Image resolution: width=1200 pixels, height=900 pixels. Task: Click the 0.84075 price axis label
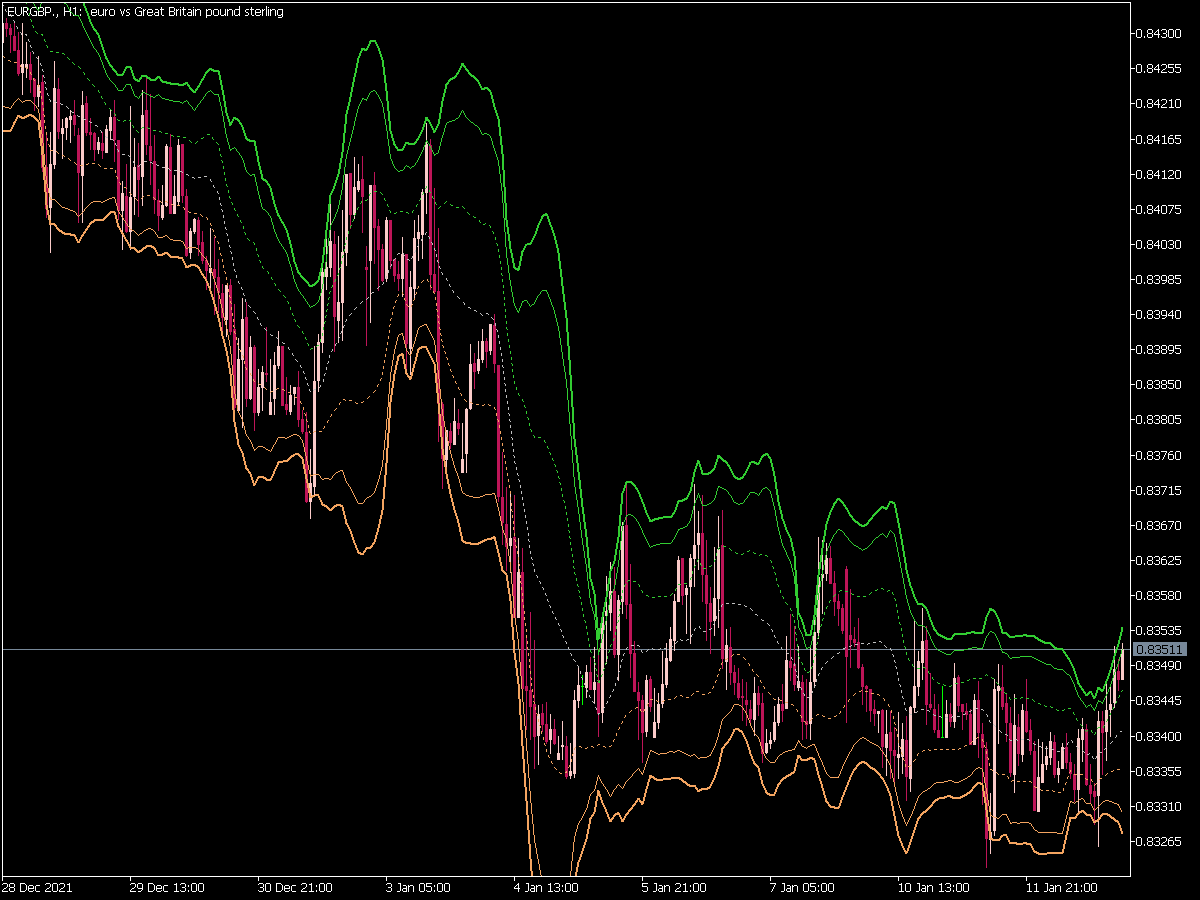click(x=1160, y=209)
